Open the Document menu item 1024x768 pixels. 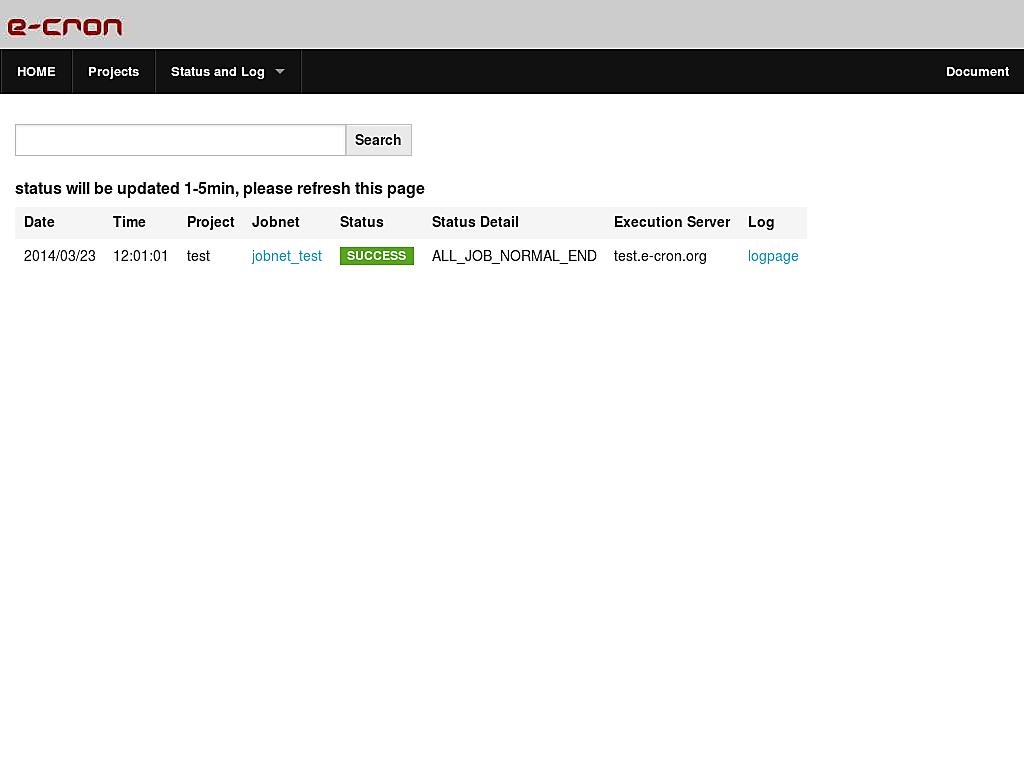pos(977,71)
